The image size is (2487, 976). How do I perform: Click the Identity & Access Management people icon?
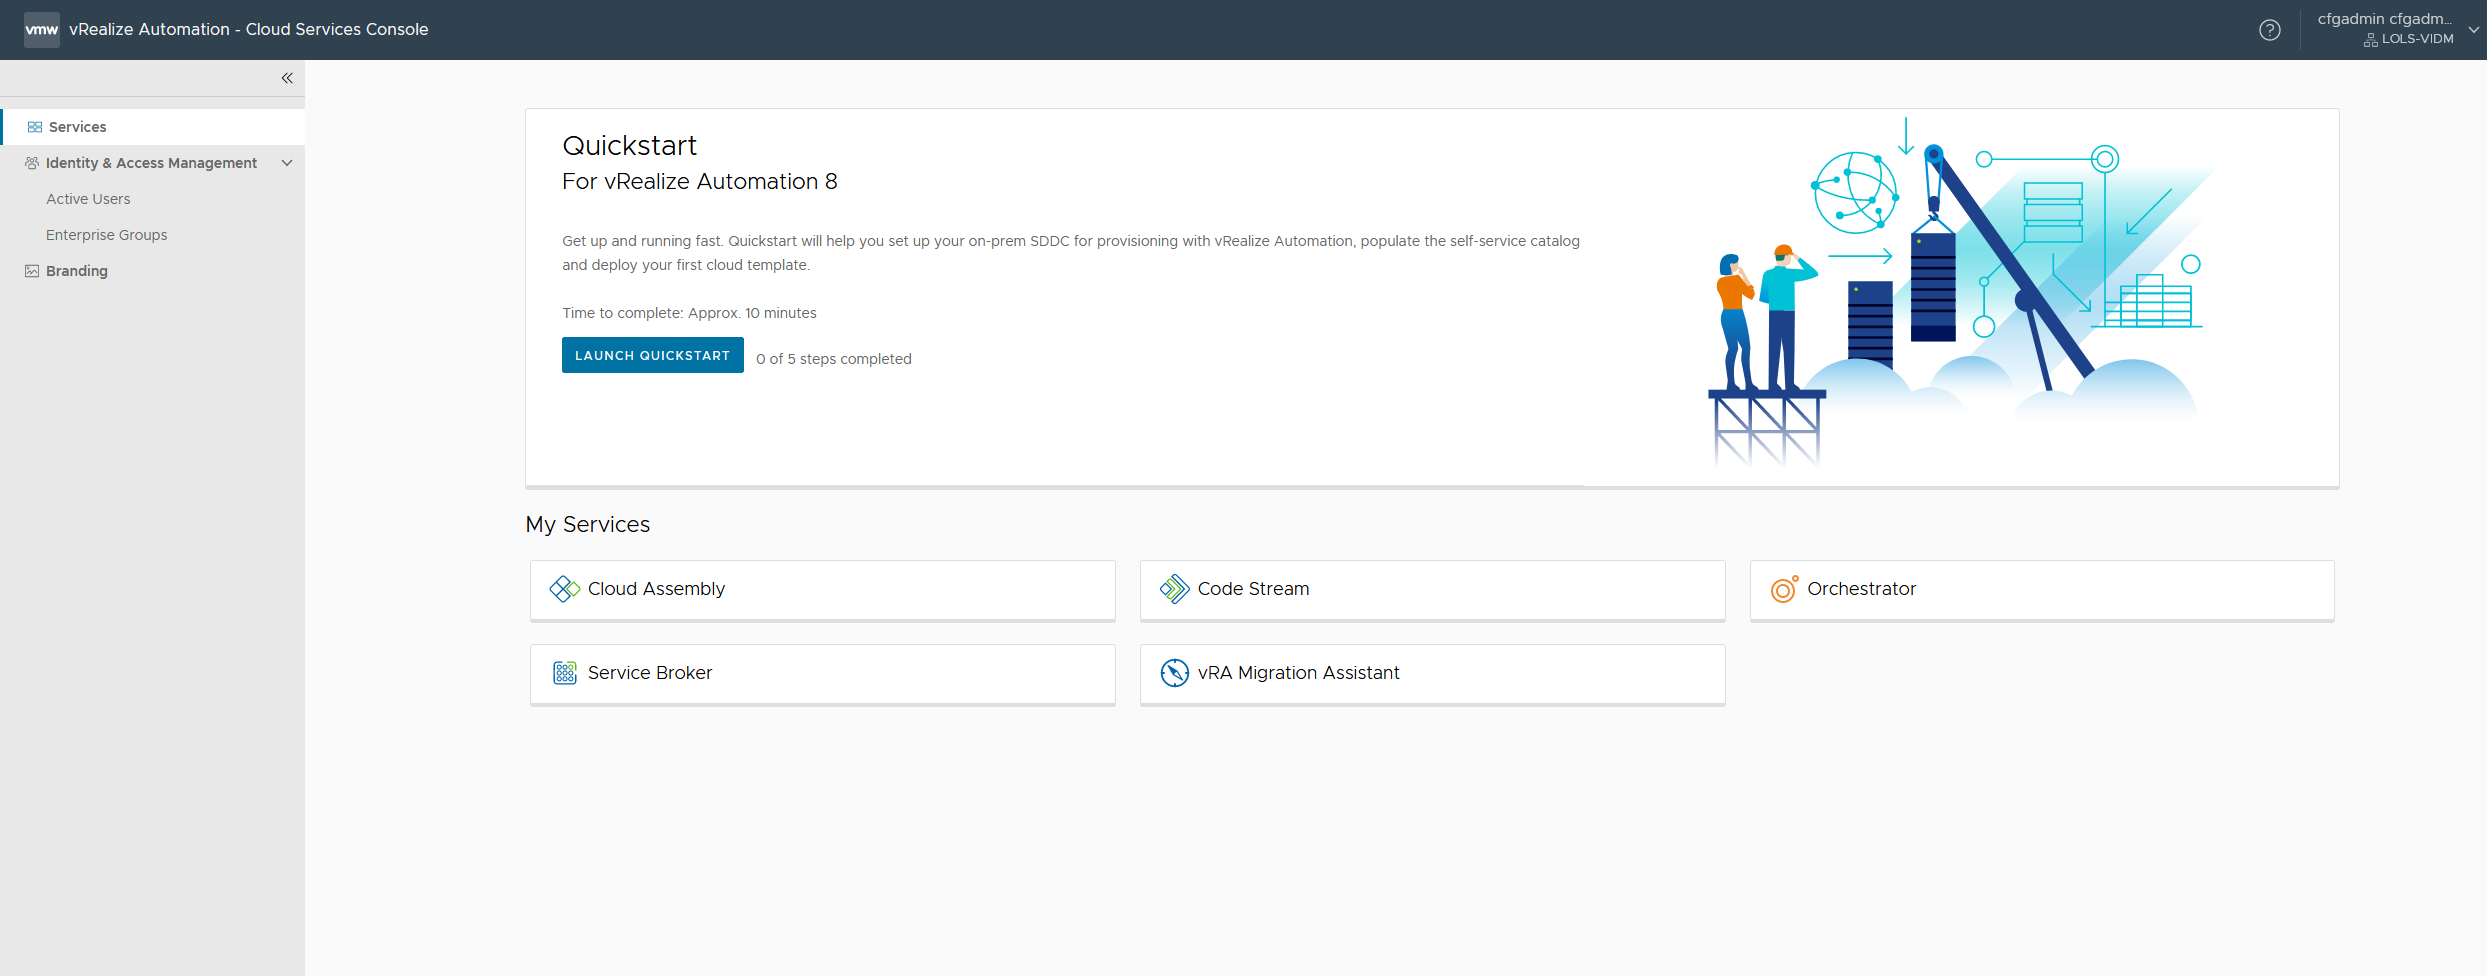(32, 163)
